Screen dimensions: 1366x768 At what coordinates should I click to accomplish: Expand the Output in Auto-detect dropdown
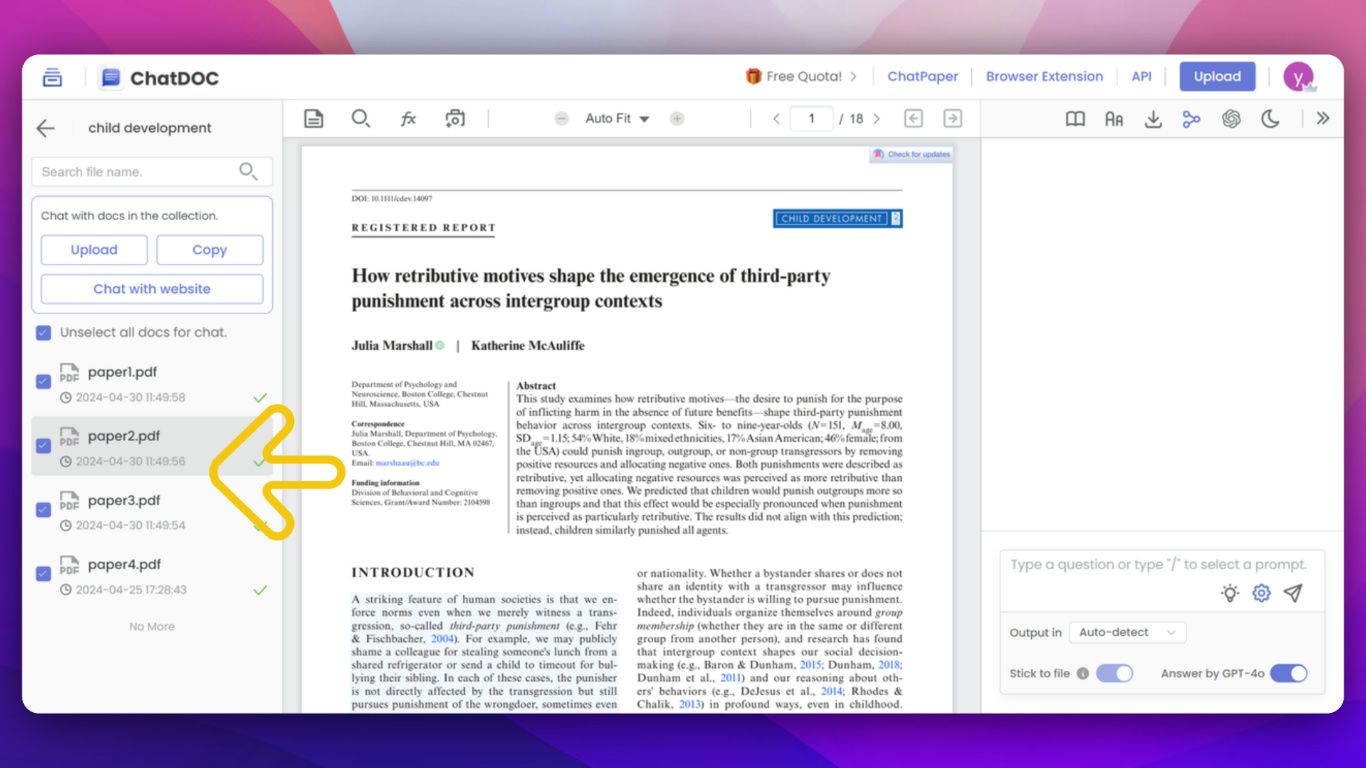coord(1127,632)
